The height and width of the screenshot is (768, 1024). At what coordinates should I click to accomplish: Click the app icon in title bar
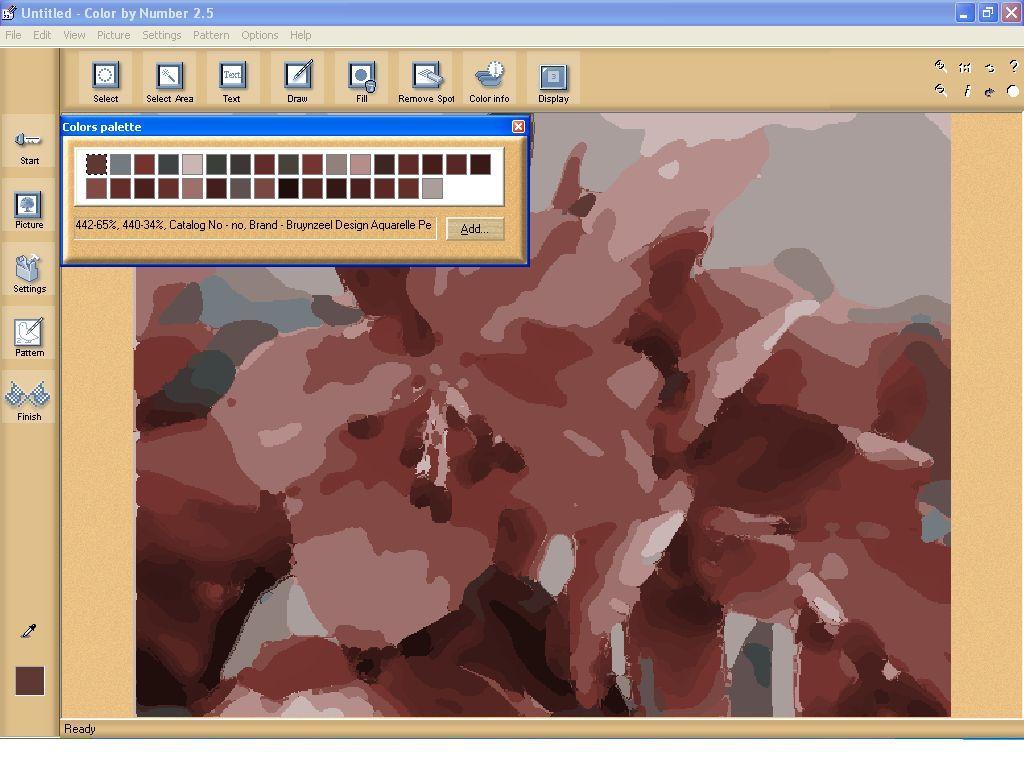coord(9,12)
